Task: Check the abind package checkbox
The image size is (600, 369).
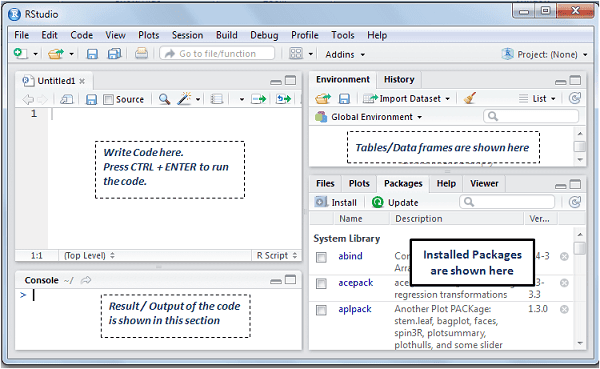Action: tap(321, 257)
